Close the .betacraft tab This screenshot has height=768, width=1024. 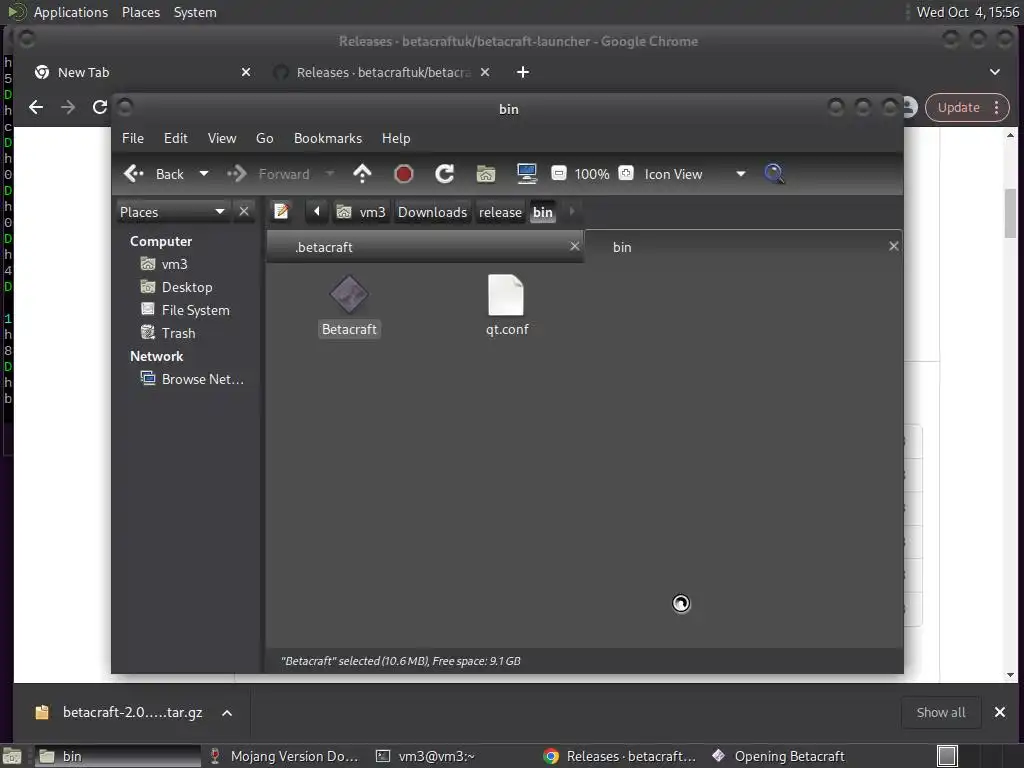[575, 246]
